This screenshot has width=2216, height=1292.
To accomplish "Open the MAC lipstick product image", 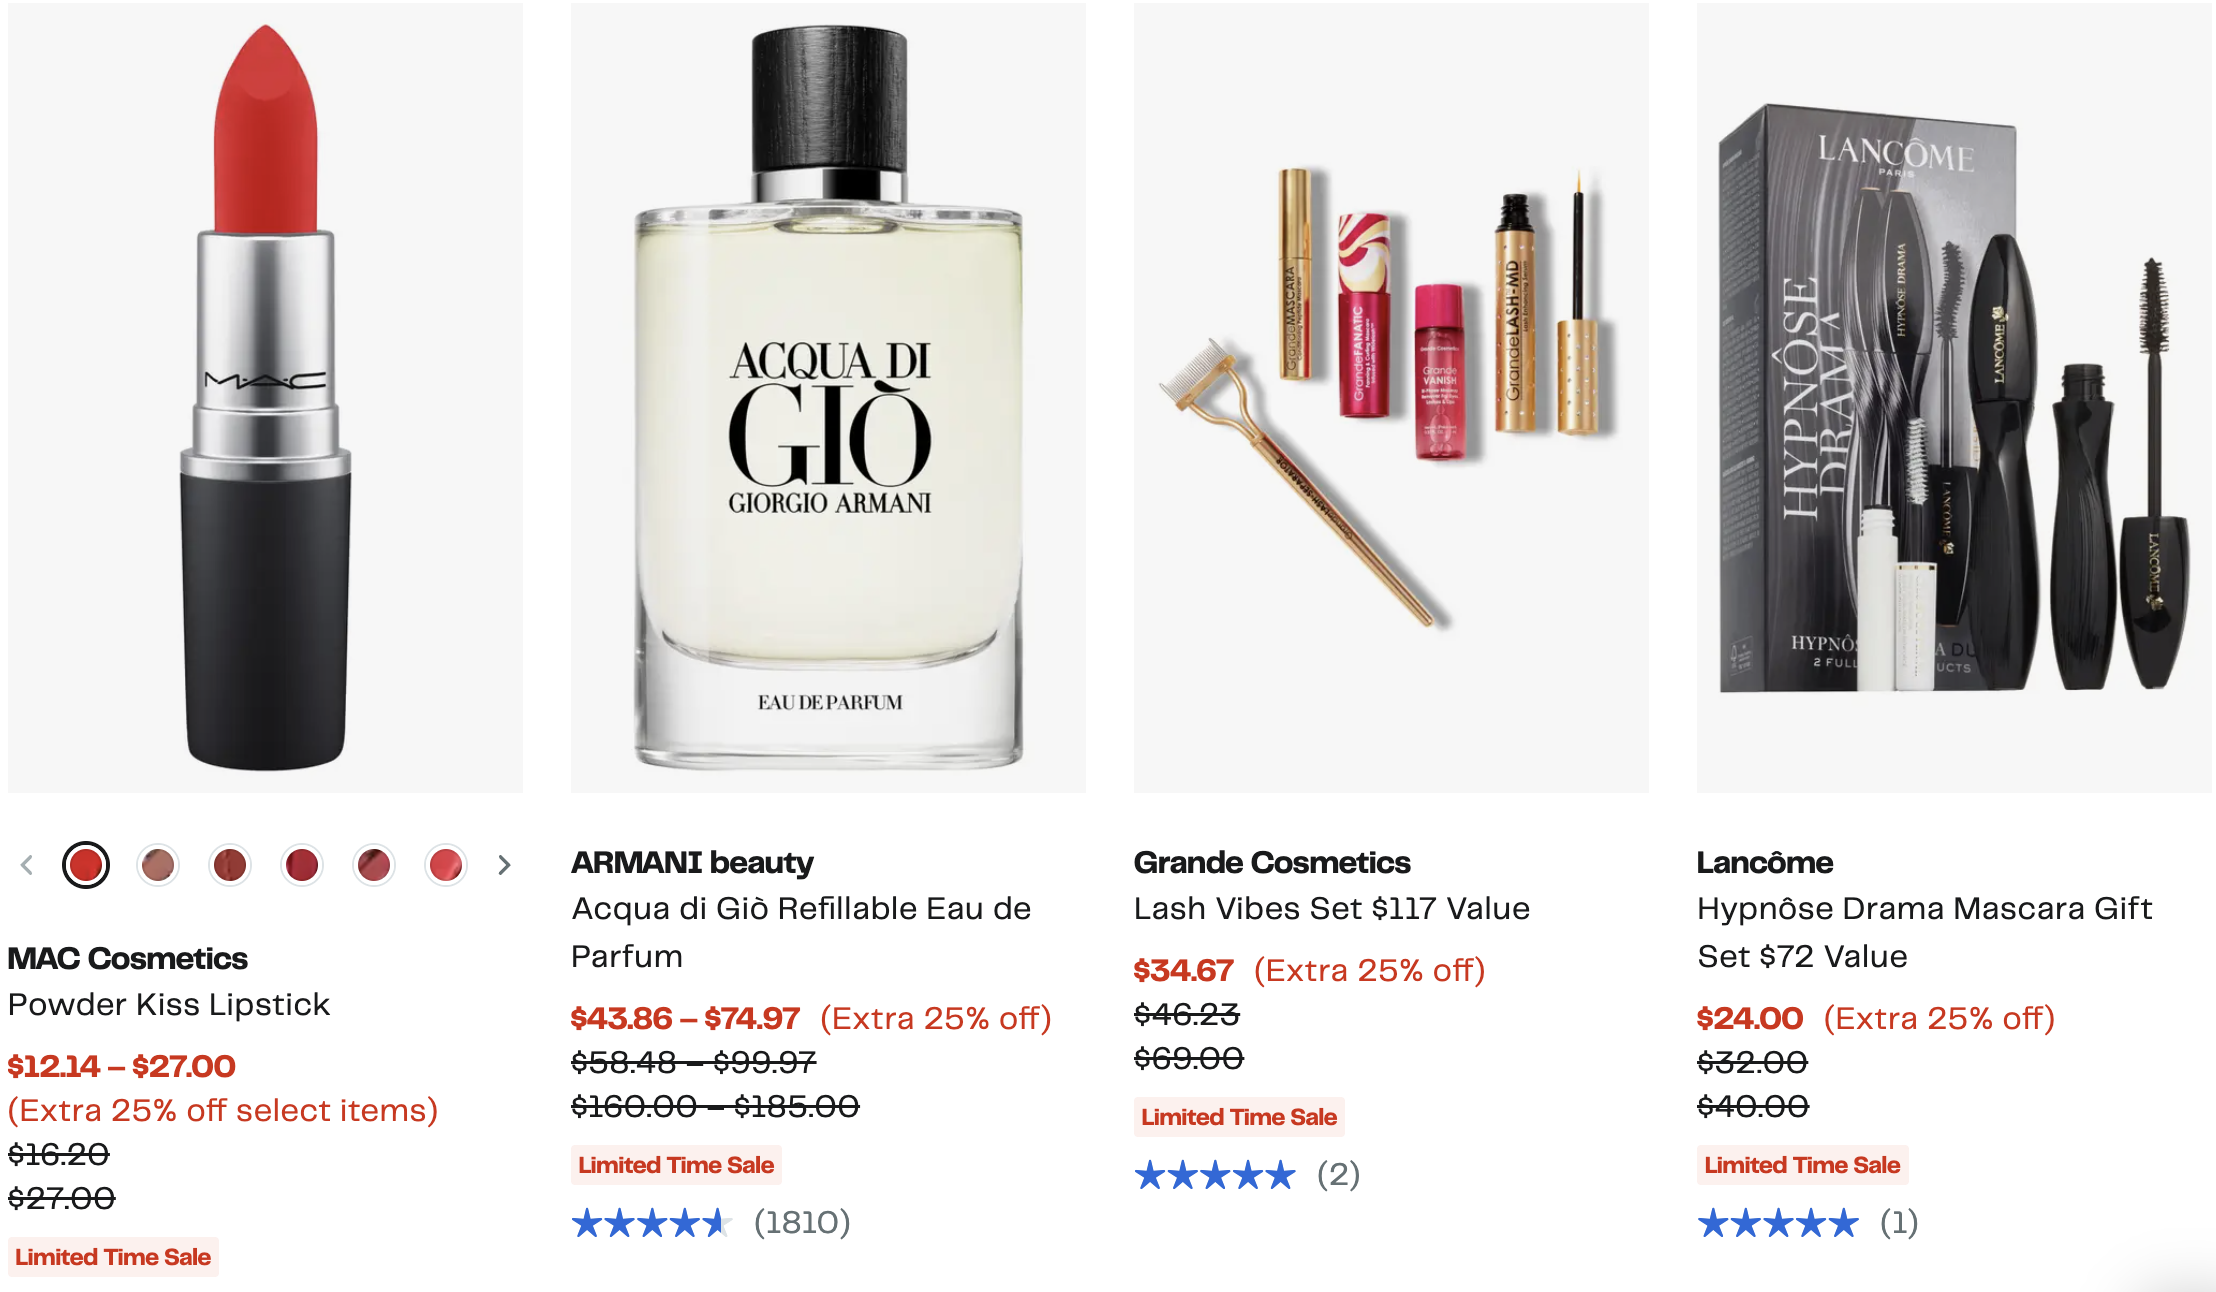I will [x=265, y=398].
